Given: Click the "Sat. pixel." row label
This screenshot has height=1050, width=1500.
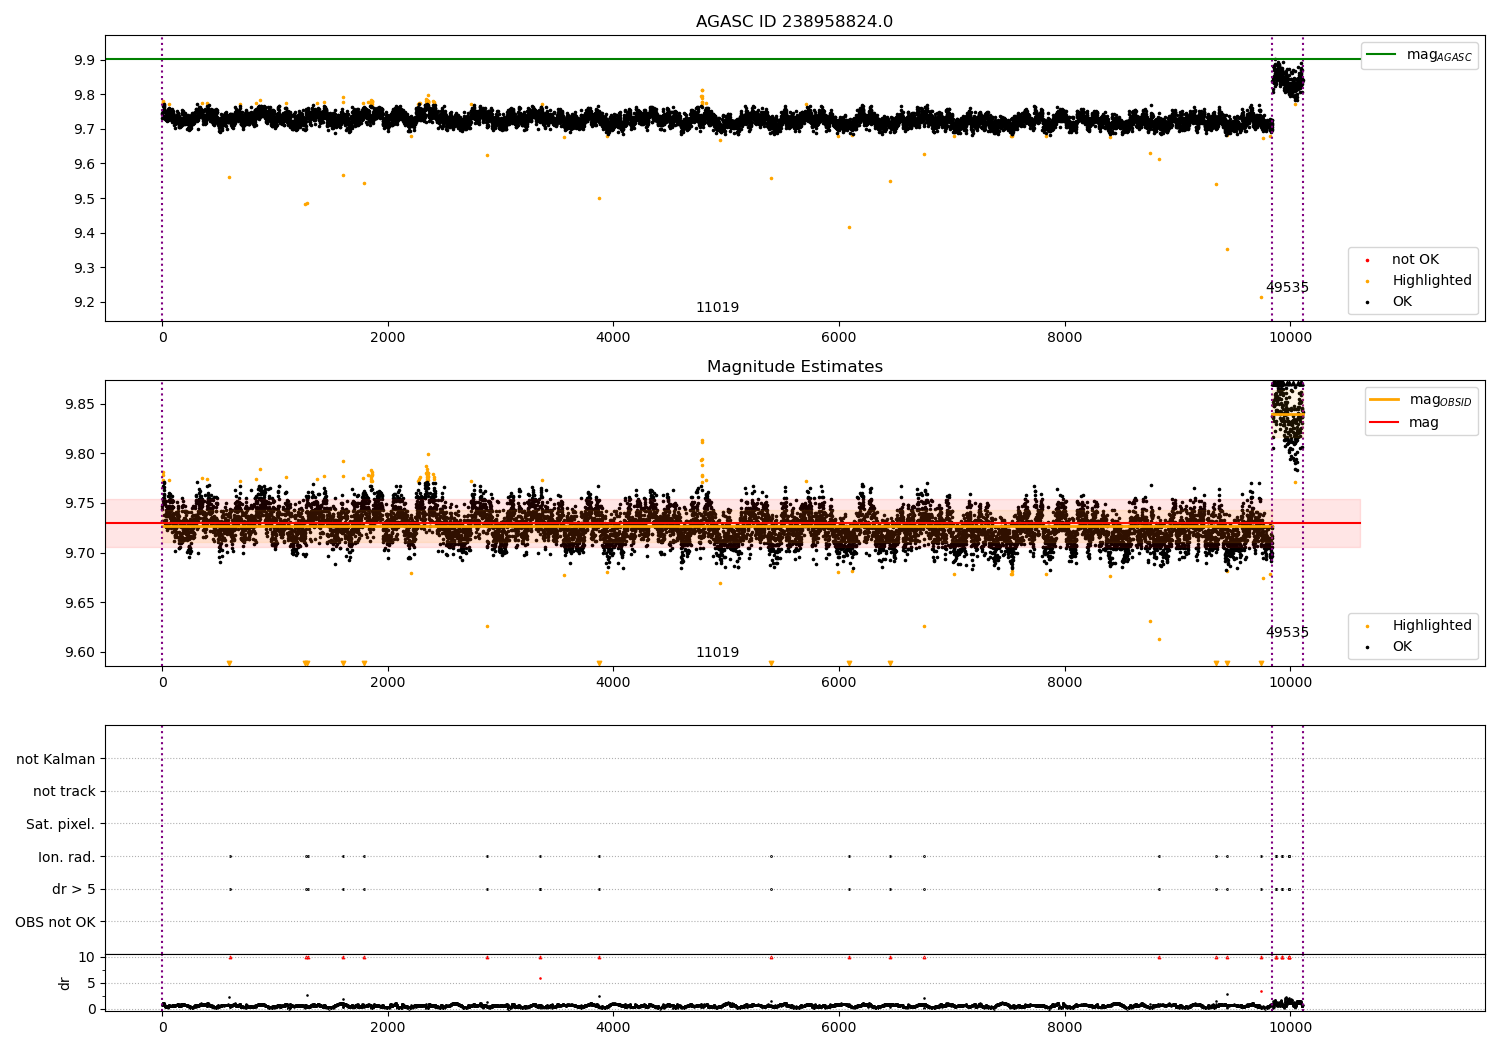Looking at the screenshot, I should (x=61, y=824).
